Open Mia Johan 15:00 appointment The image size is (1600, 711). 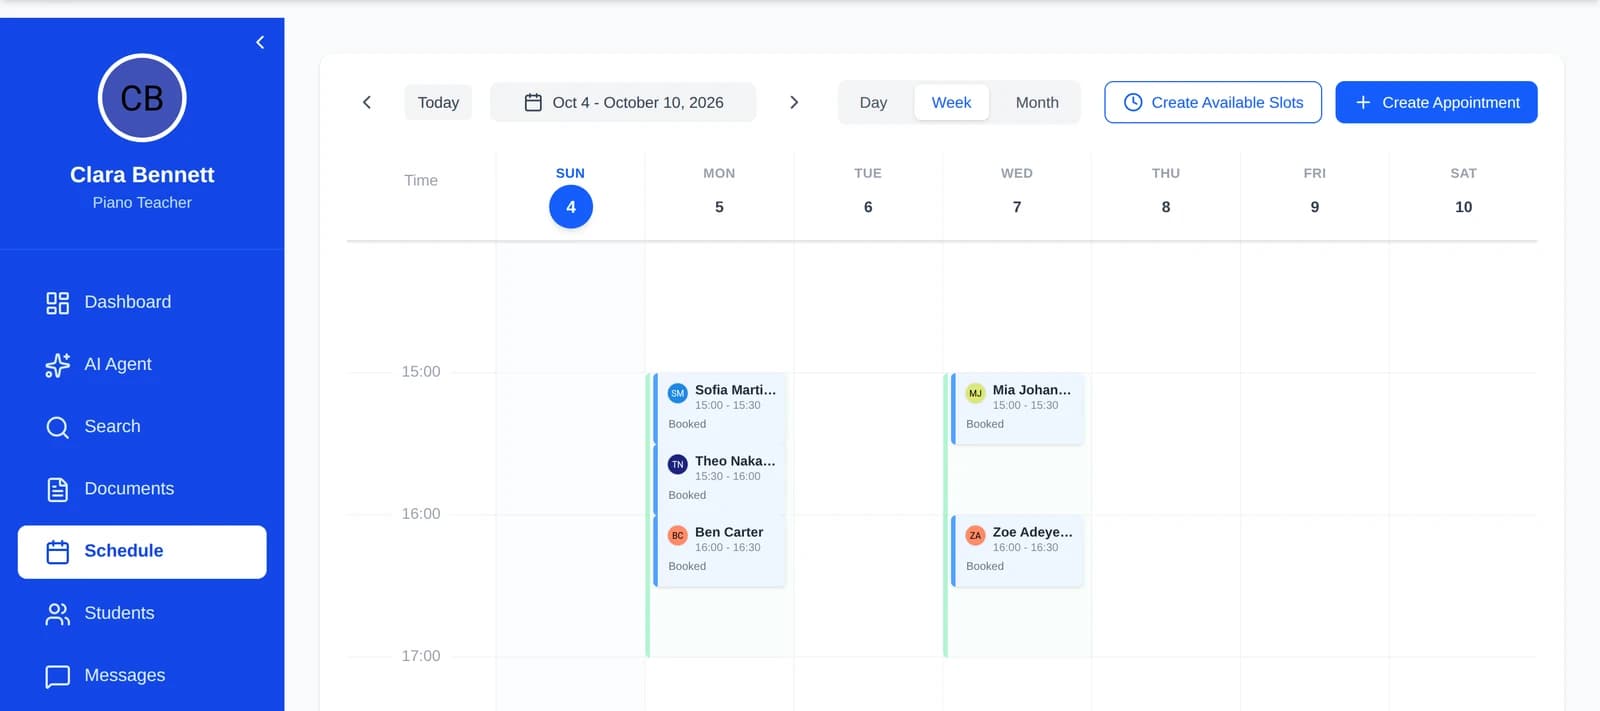click(x=1017, y=408)
